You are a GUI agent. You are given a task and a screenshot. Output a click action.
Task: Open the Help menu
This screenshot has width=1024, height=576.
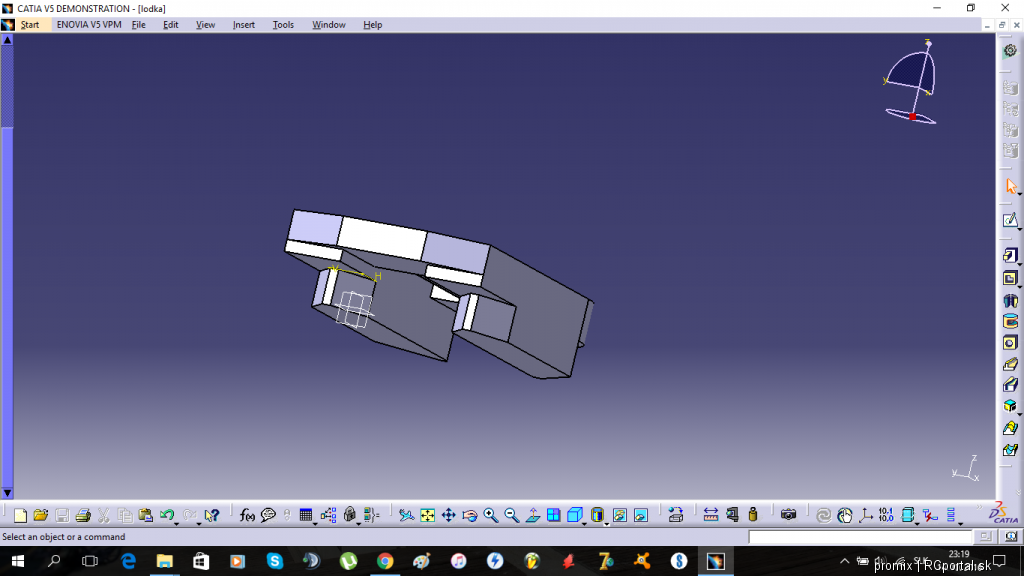pos(372,25)
